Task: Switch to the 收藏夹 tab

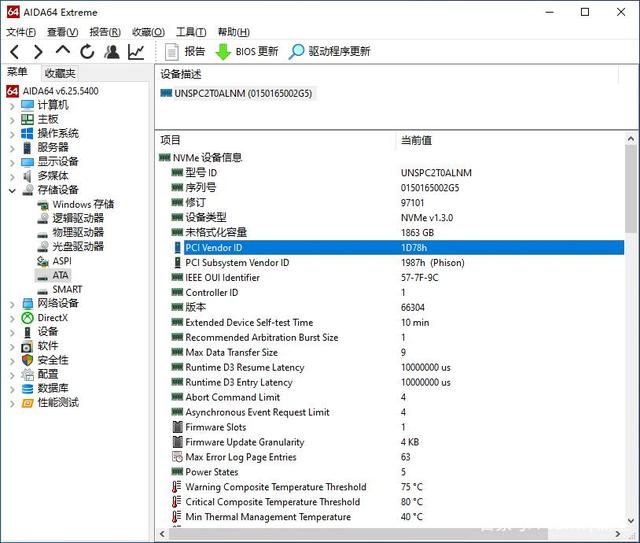Action: point(60,73)
